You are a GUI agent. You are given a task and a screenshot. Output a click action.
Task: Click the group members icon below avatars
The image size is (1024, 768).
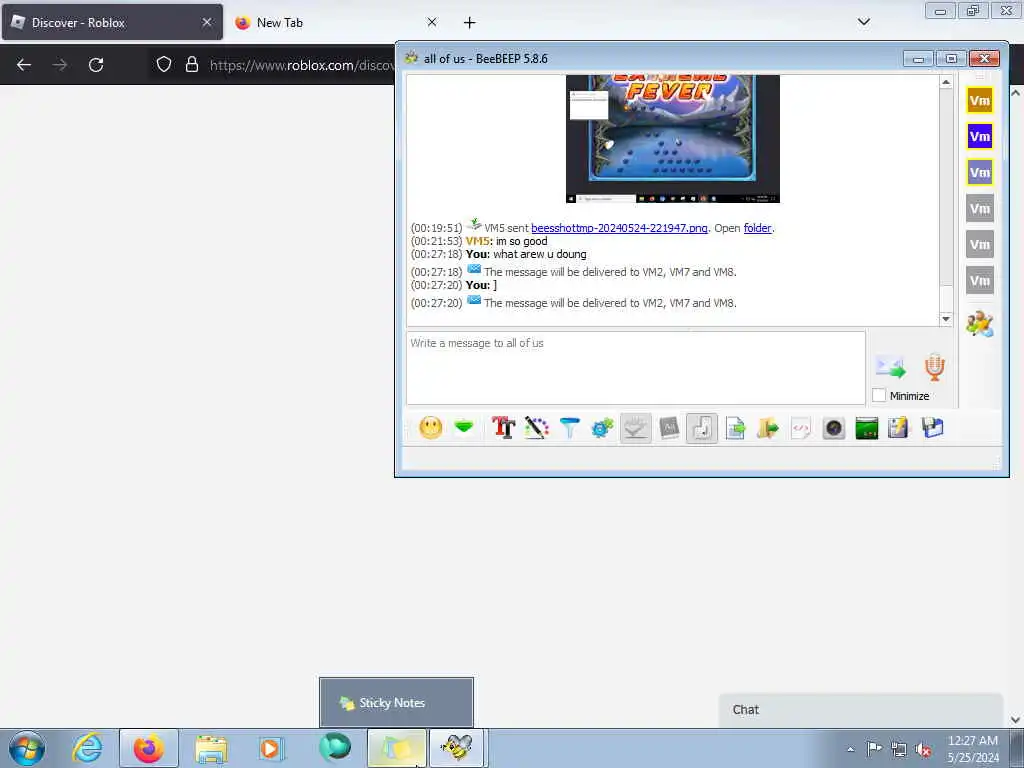[980, 324]
